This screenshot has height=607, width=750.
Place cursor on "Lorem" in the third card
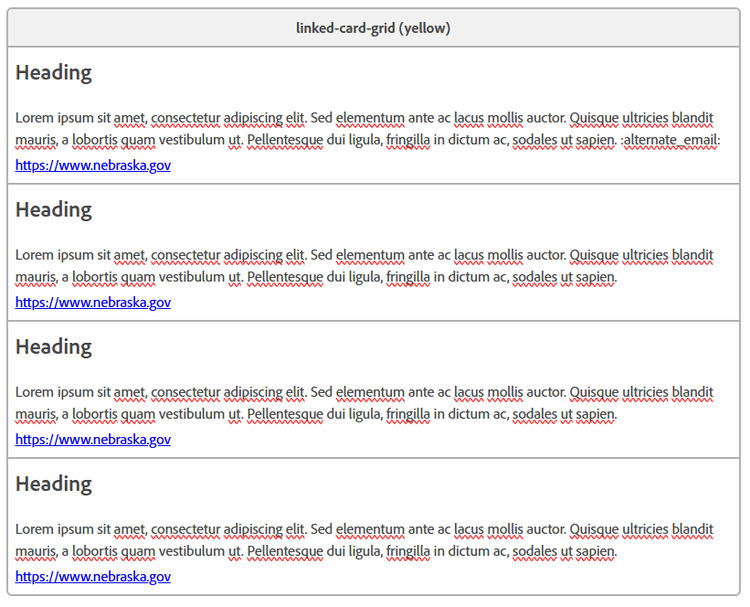34,391
